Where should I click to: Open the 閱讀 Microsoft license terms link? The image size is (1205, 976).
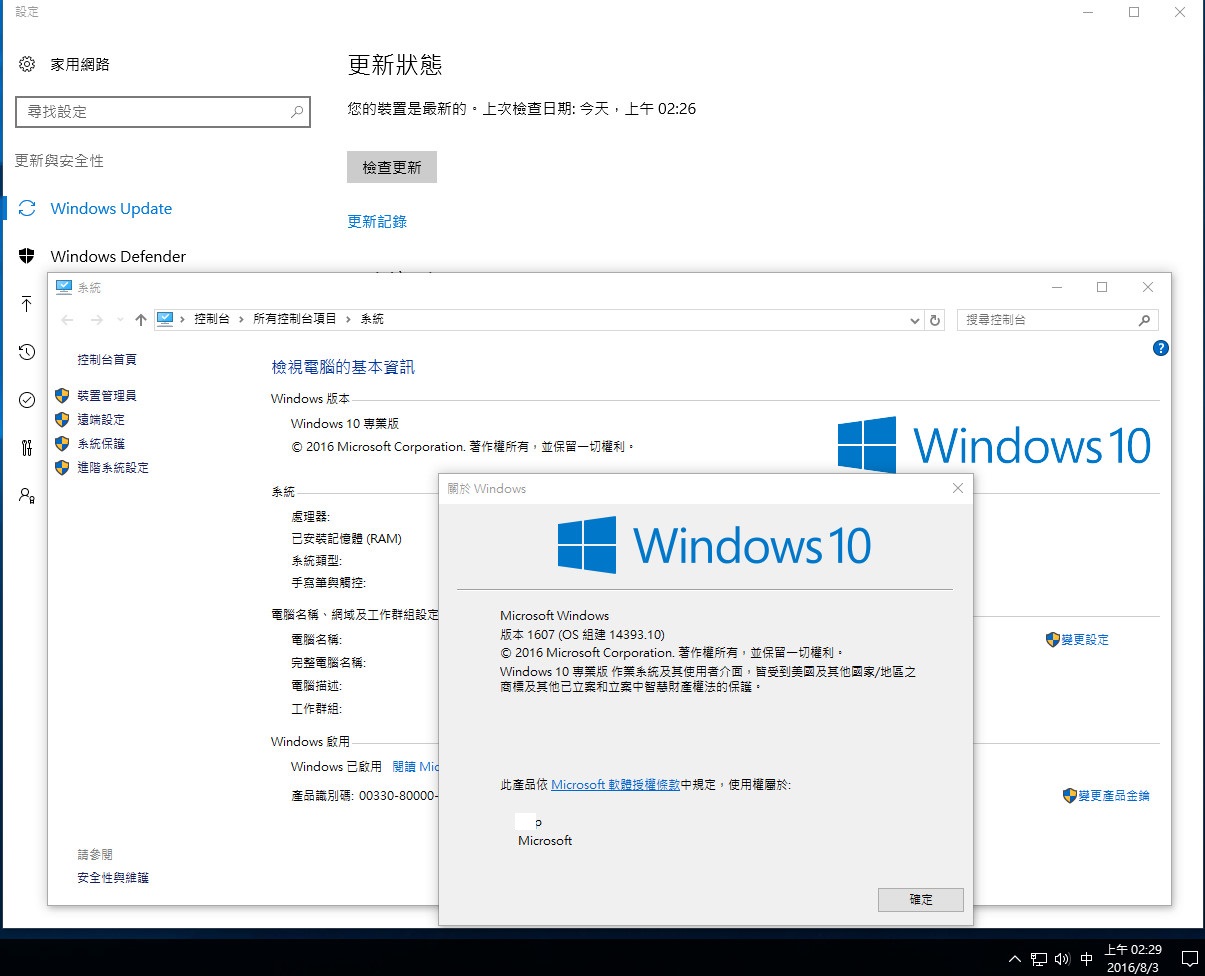click(x=415, y=767)
